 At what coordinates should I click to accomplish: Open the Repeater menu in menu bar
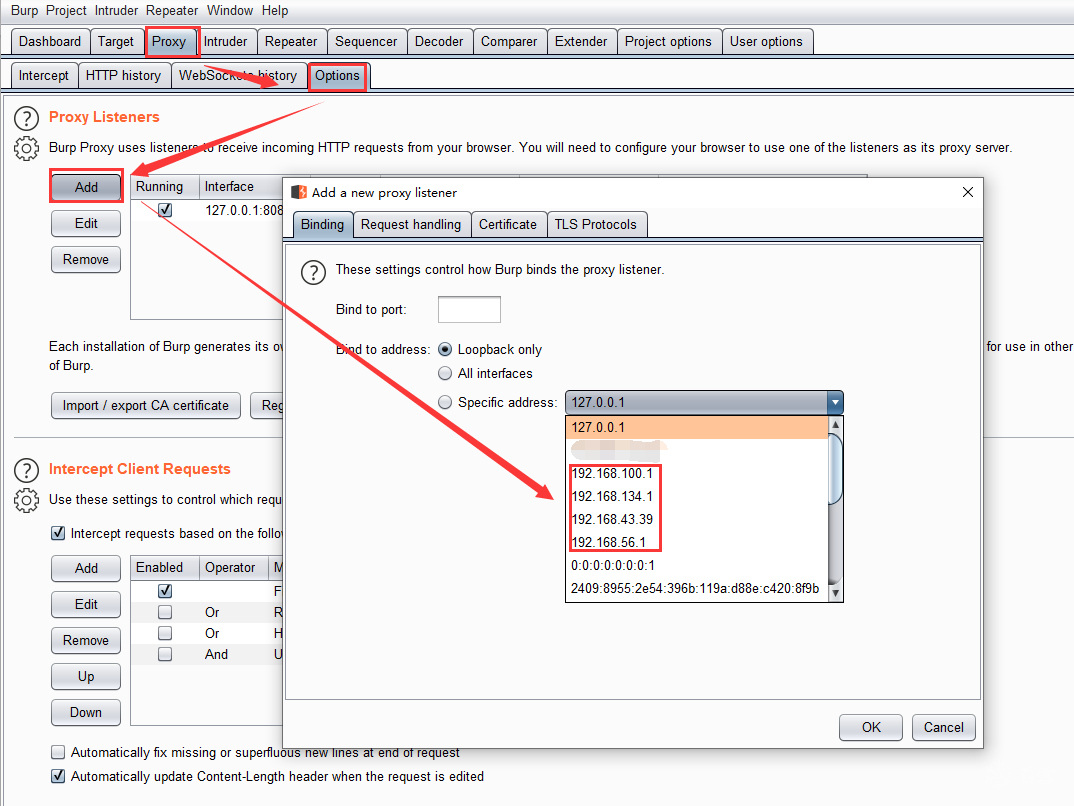(x=172, y=10)
